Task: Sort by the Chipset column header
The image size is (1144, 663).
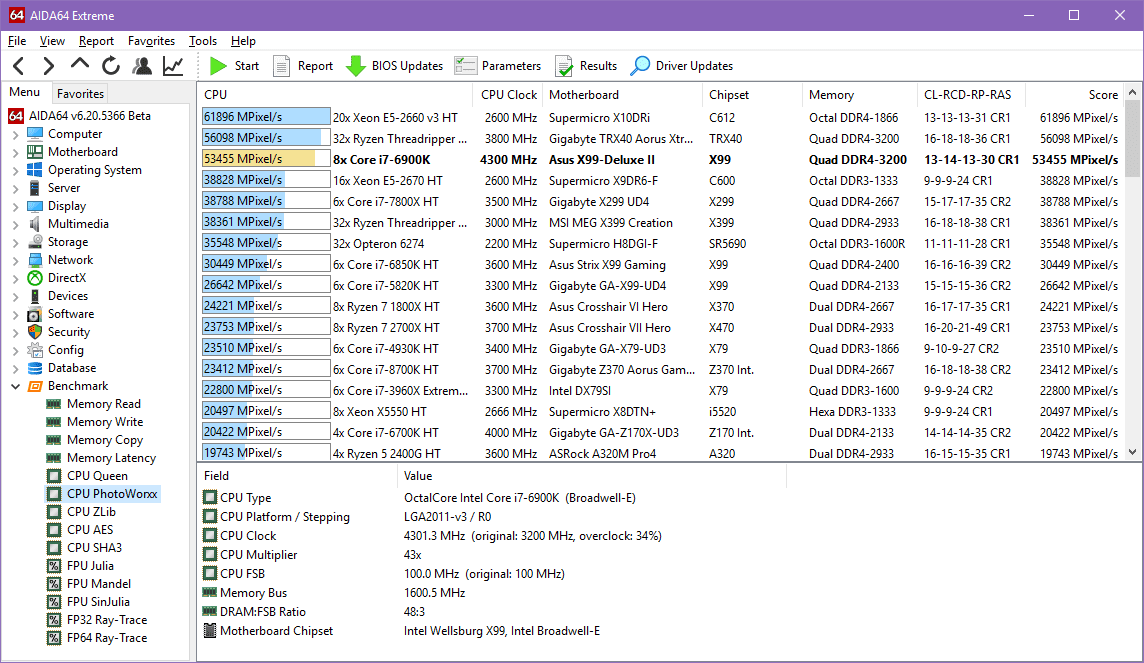Action: [753, 95]
